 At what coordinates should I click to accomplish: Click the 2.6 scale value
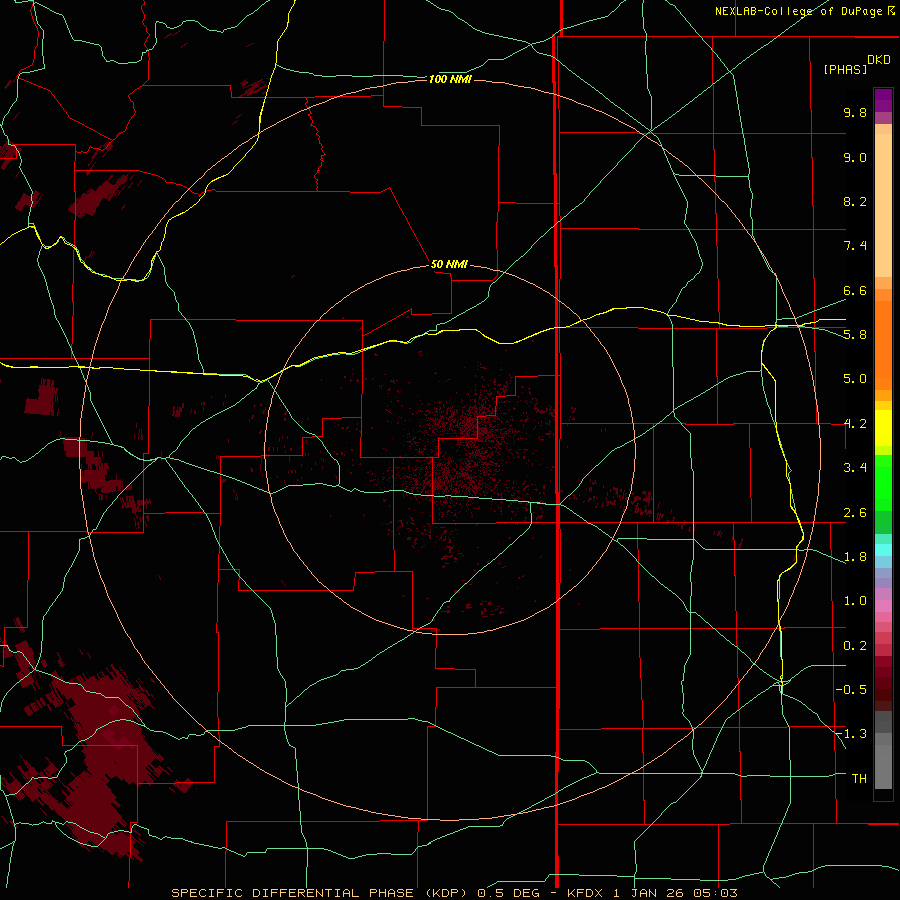click(855, 513)
